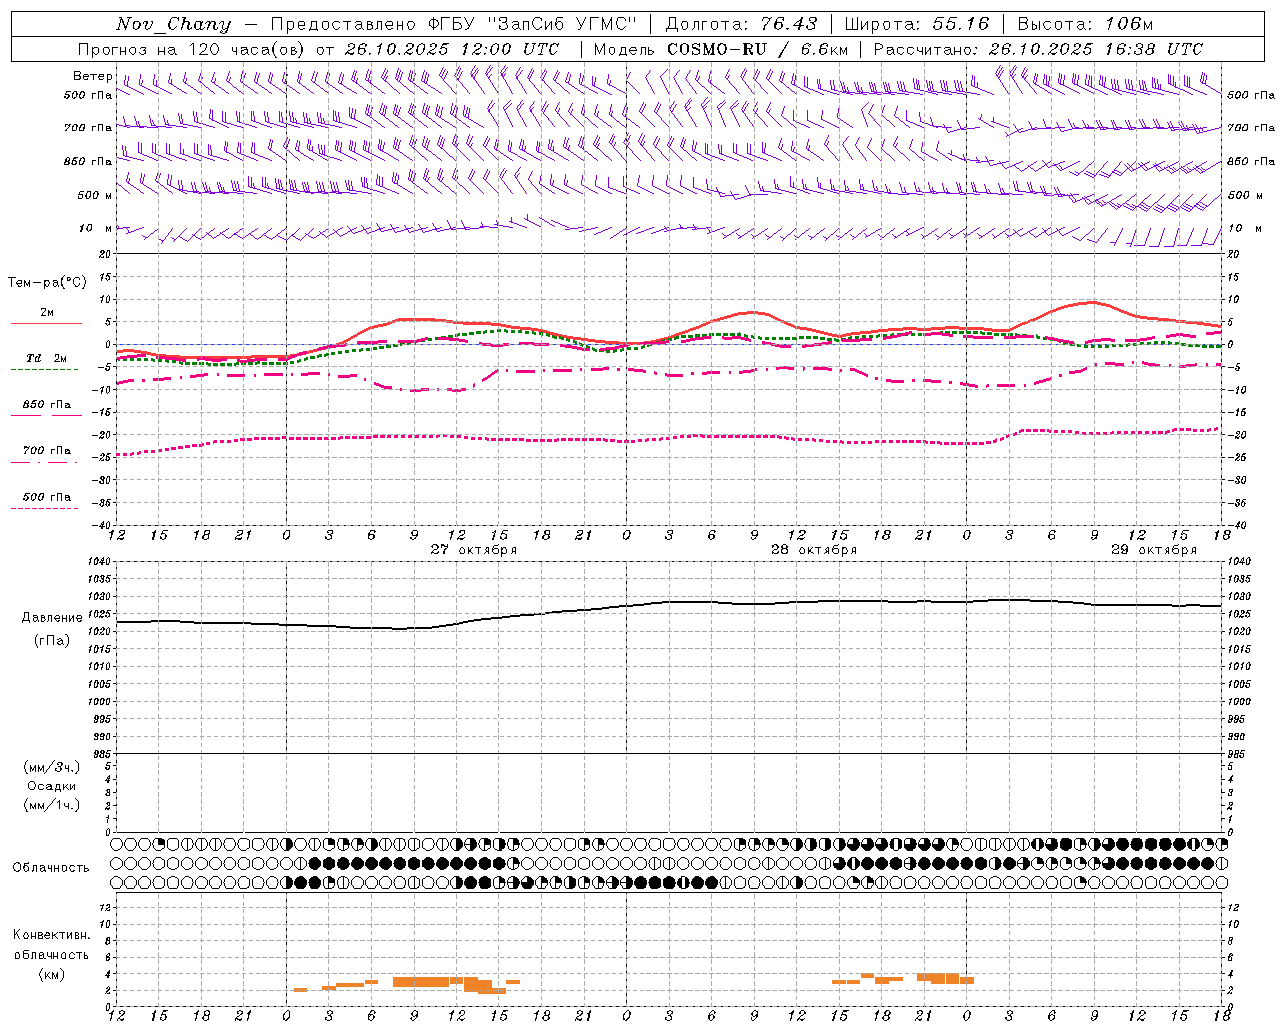1280x1024 pixels.
Task: Click -25 on the left temperature axis
Action: coord(103,457)
